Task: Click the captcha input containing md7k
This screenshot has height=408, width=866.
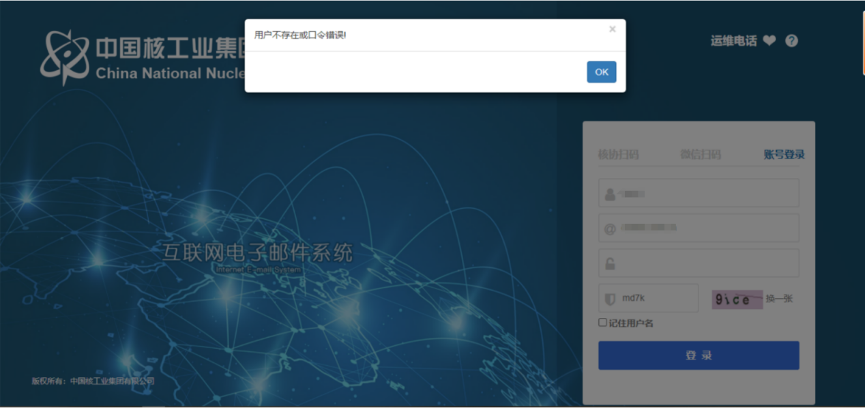Action: point(655,299)
